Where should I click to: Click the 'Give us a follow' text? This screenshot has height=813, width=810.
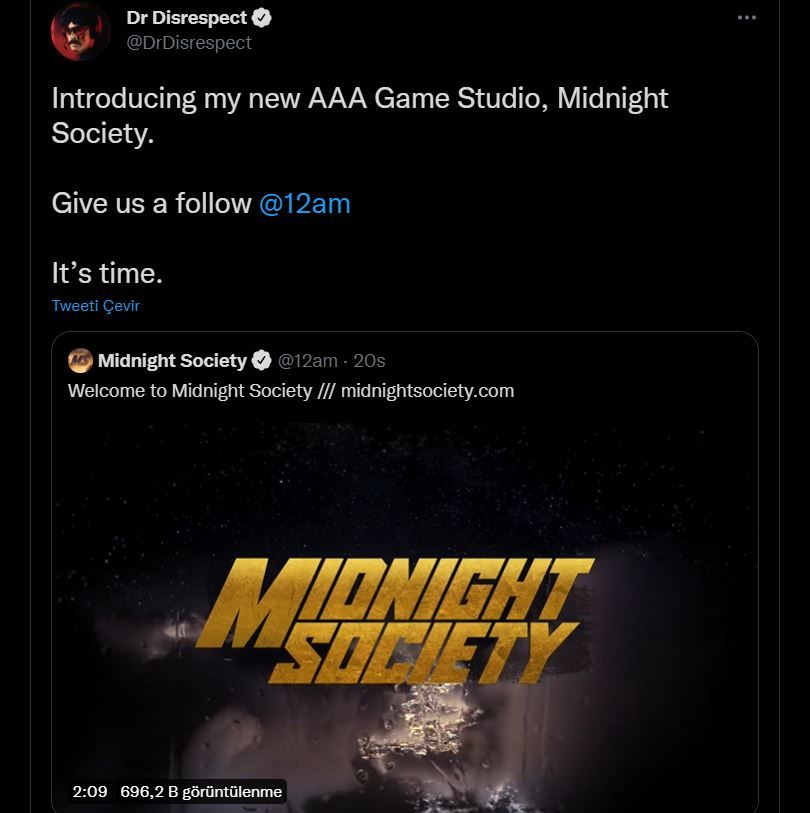(151, 203)
